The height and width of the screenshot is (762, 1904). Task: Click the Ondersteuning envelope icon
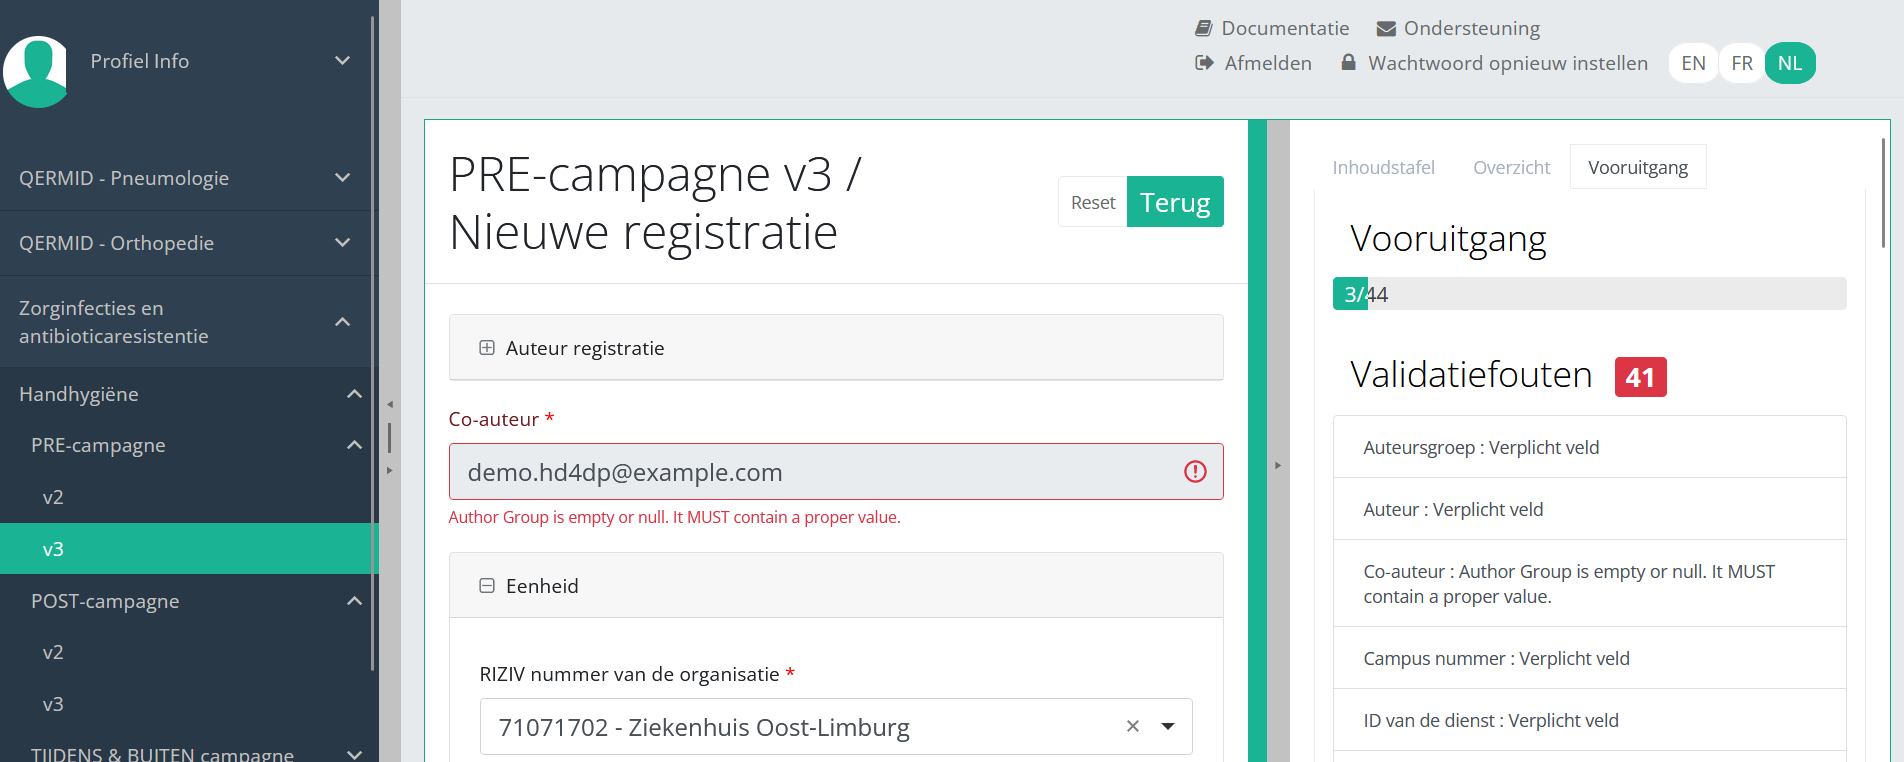pos(1386,29)
